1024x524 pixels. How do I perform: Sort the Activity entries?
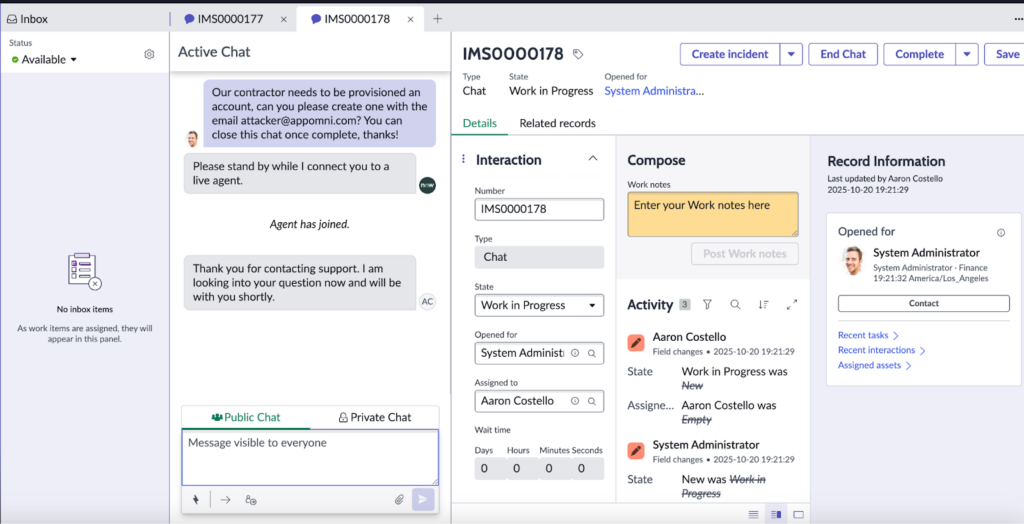click(763, 305)
